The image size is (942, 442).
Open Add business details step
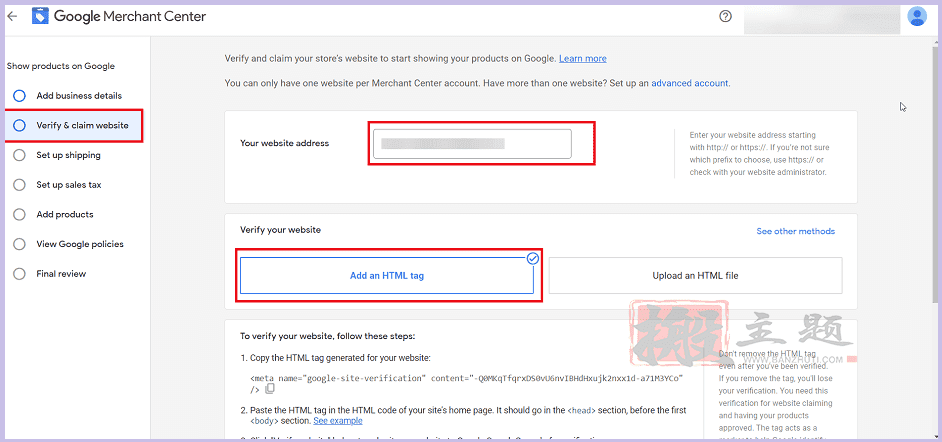click(79, 96)
